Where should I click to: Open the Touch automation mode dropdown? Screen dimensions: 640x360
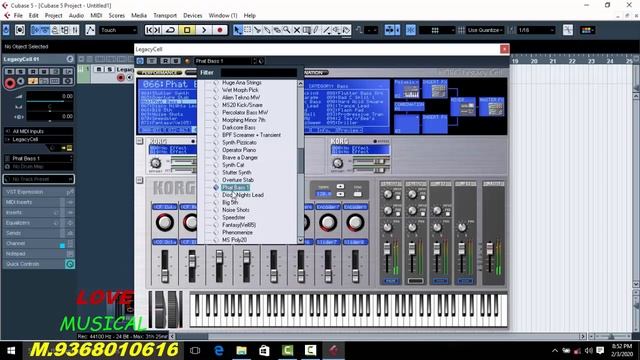[118, 30]
